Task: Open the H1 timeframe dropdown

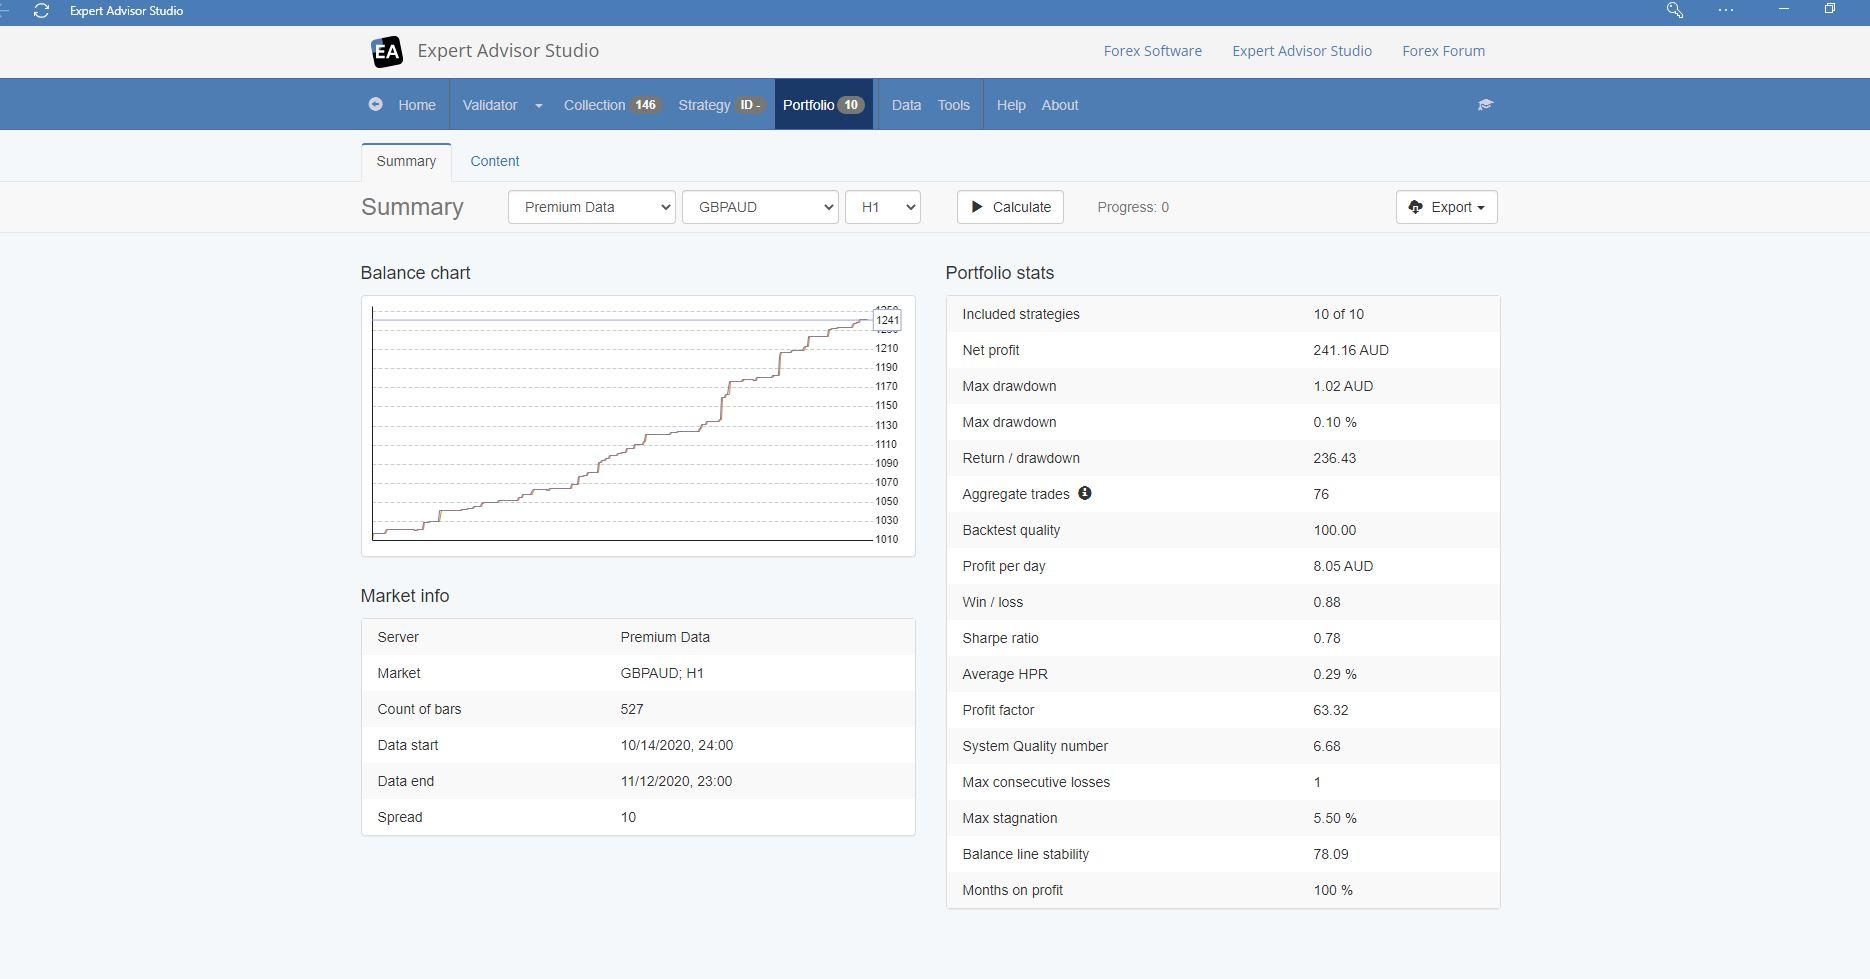Action: point(883,207)
